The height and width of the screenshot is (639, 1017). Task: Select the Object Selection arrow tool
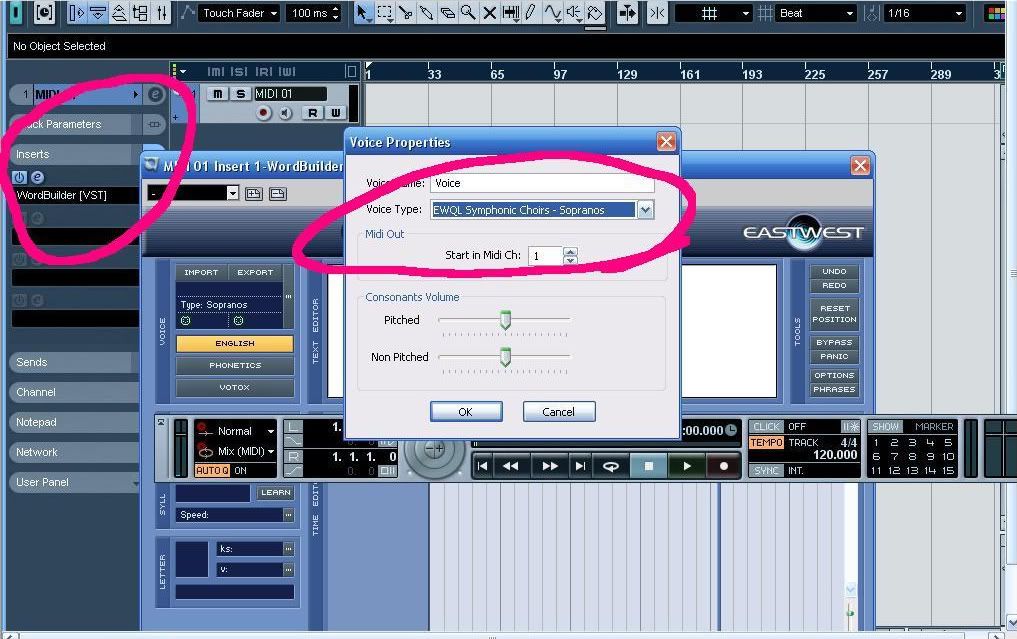tap(364, 13)
